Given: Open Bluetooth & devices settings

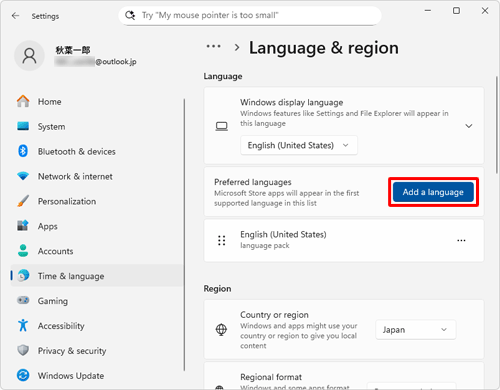Looking at the screenshot, I should (97, 151).
